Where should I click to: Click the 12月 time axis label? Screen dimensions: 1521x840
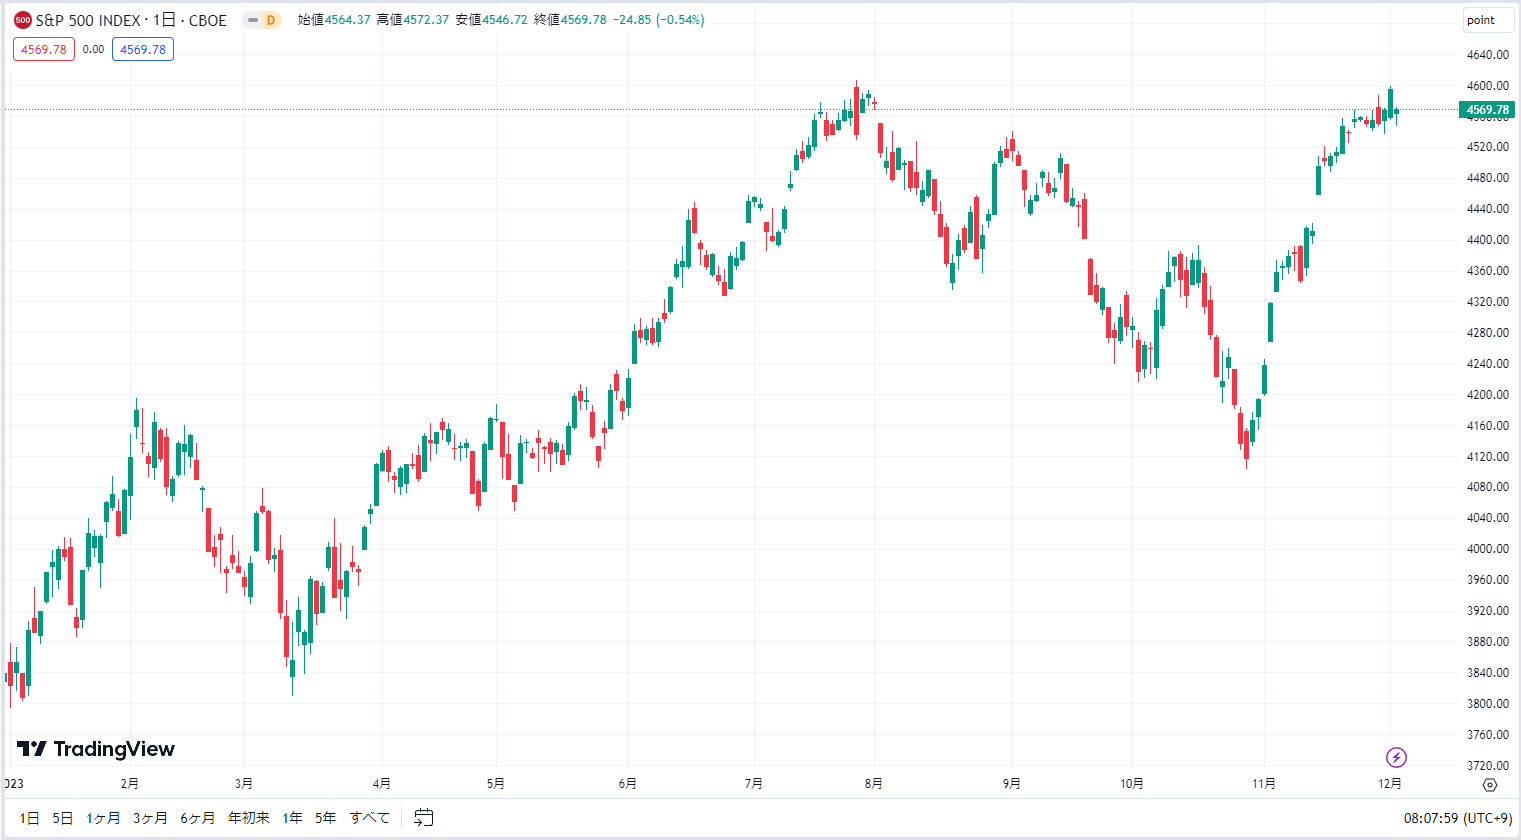pyautogui.click(x=1390, y=784)
